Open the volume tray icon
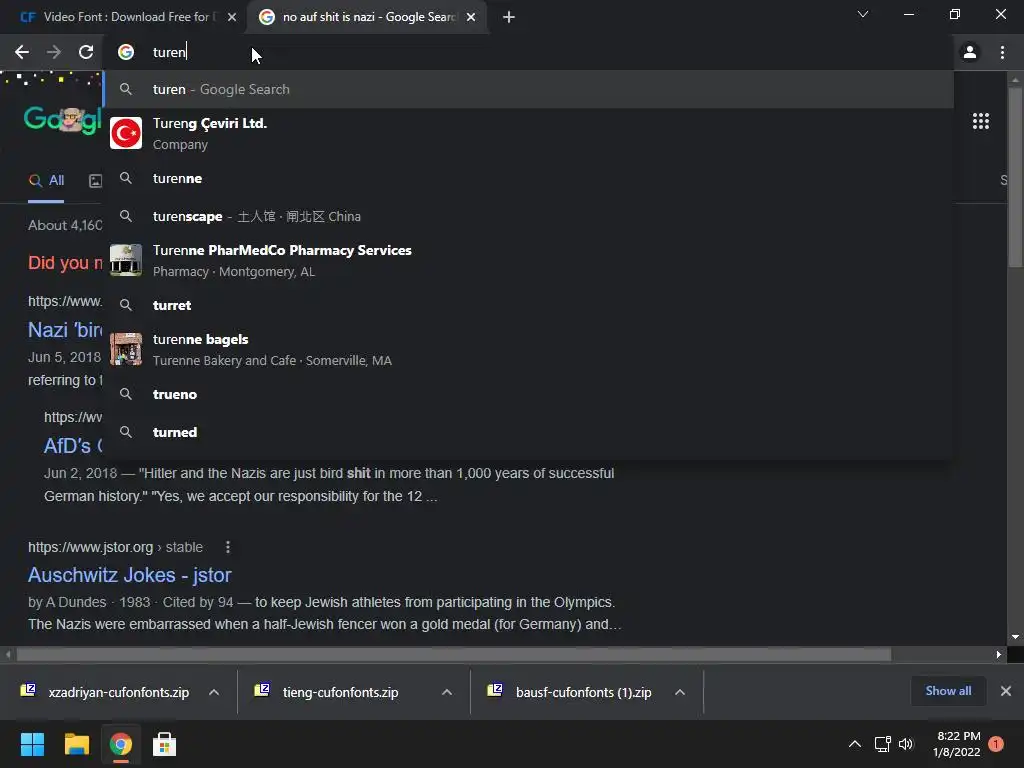This screenshot has width=1024, height=768. 906,744
